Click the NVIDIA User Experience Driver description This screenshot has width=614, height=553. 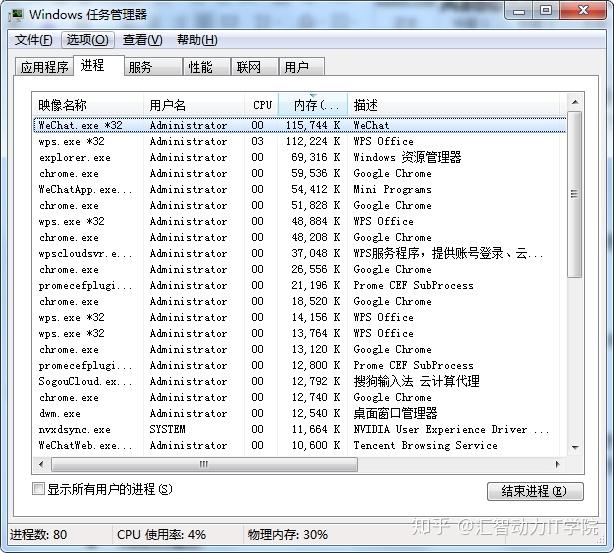pyautogui.click(x=451, y=429)
